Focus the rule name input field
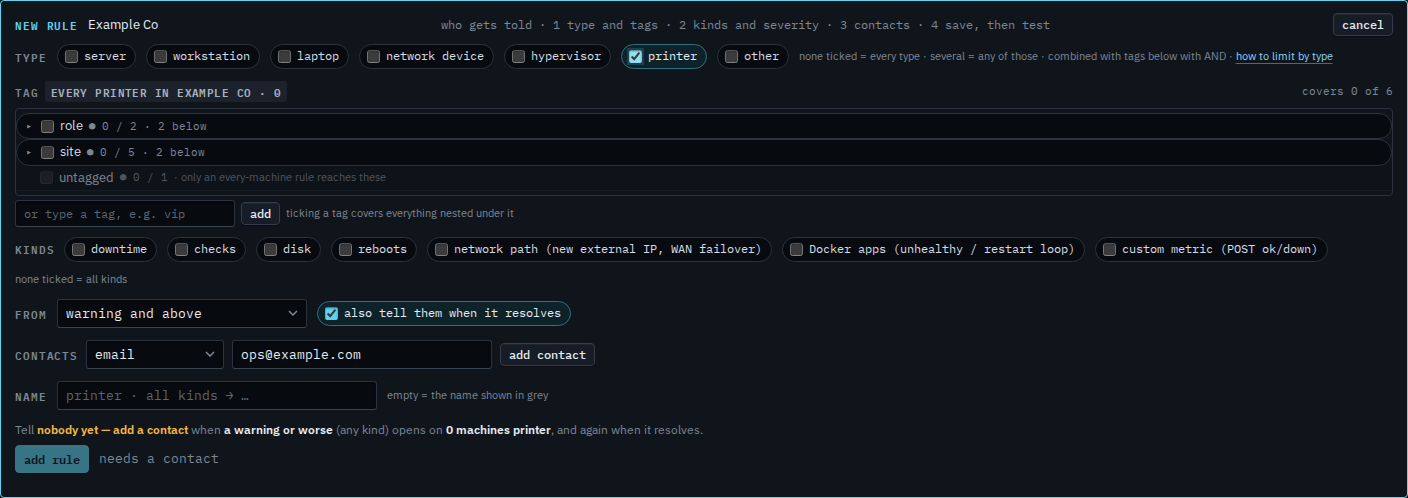Image resolution: width=1408 pixels, height=498 pixels. pos(217,396)
